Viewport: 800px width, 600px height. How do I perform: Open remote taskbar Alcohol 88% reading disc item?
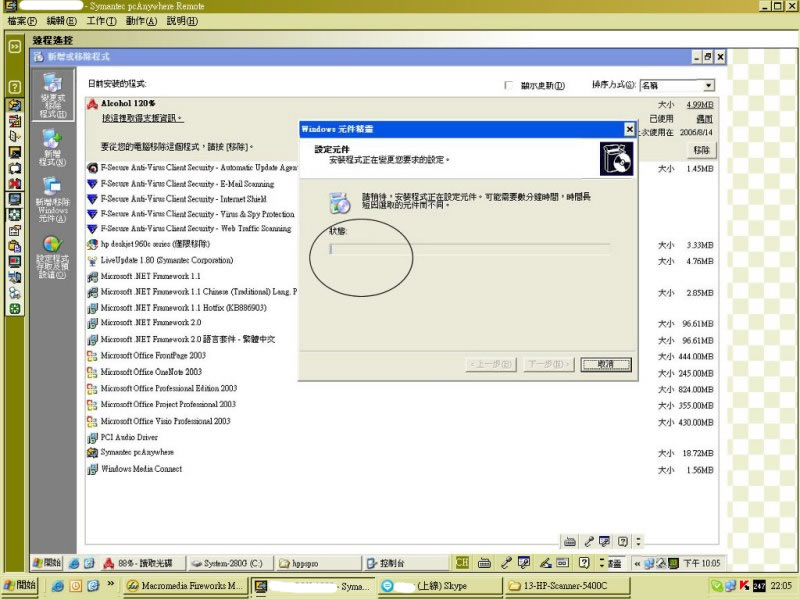(143, 563)
